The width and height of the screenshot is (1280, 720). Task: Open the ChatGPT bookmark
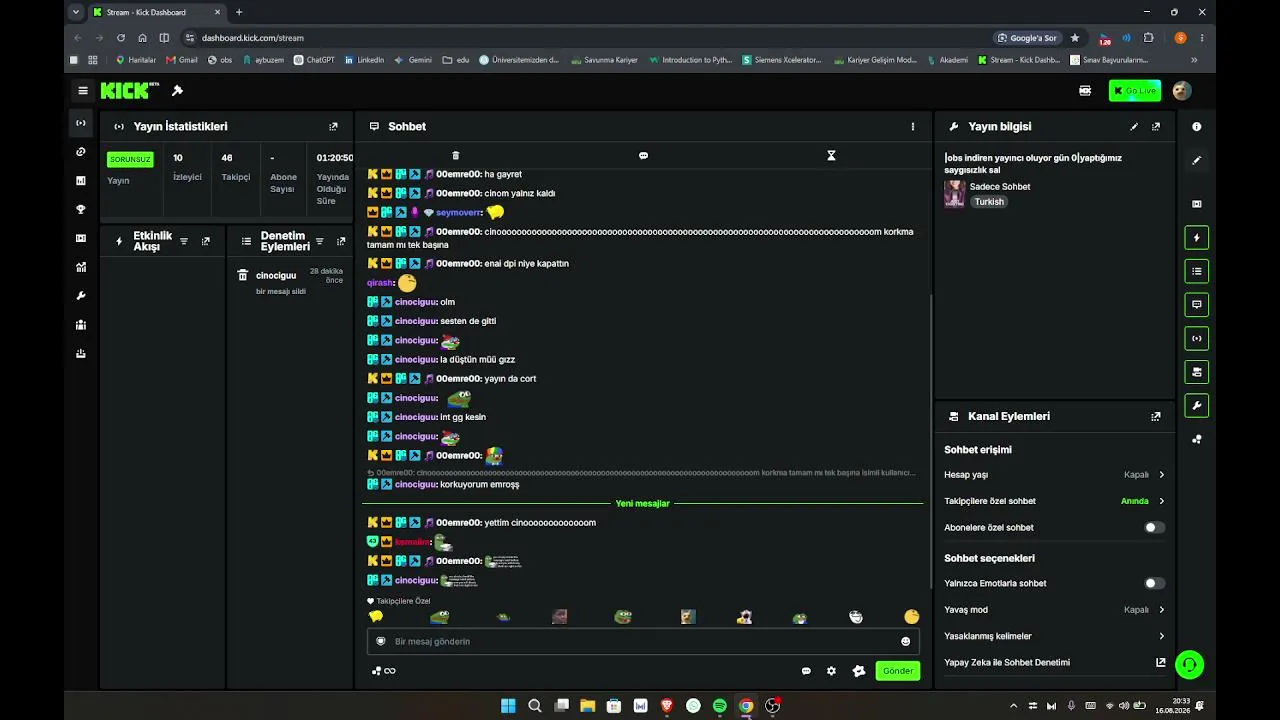tap(314, 60)
